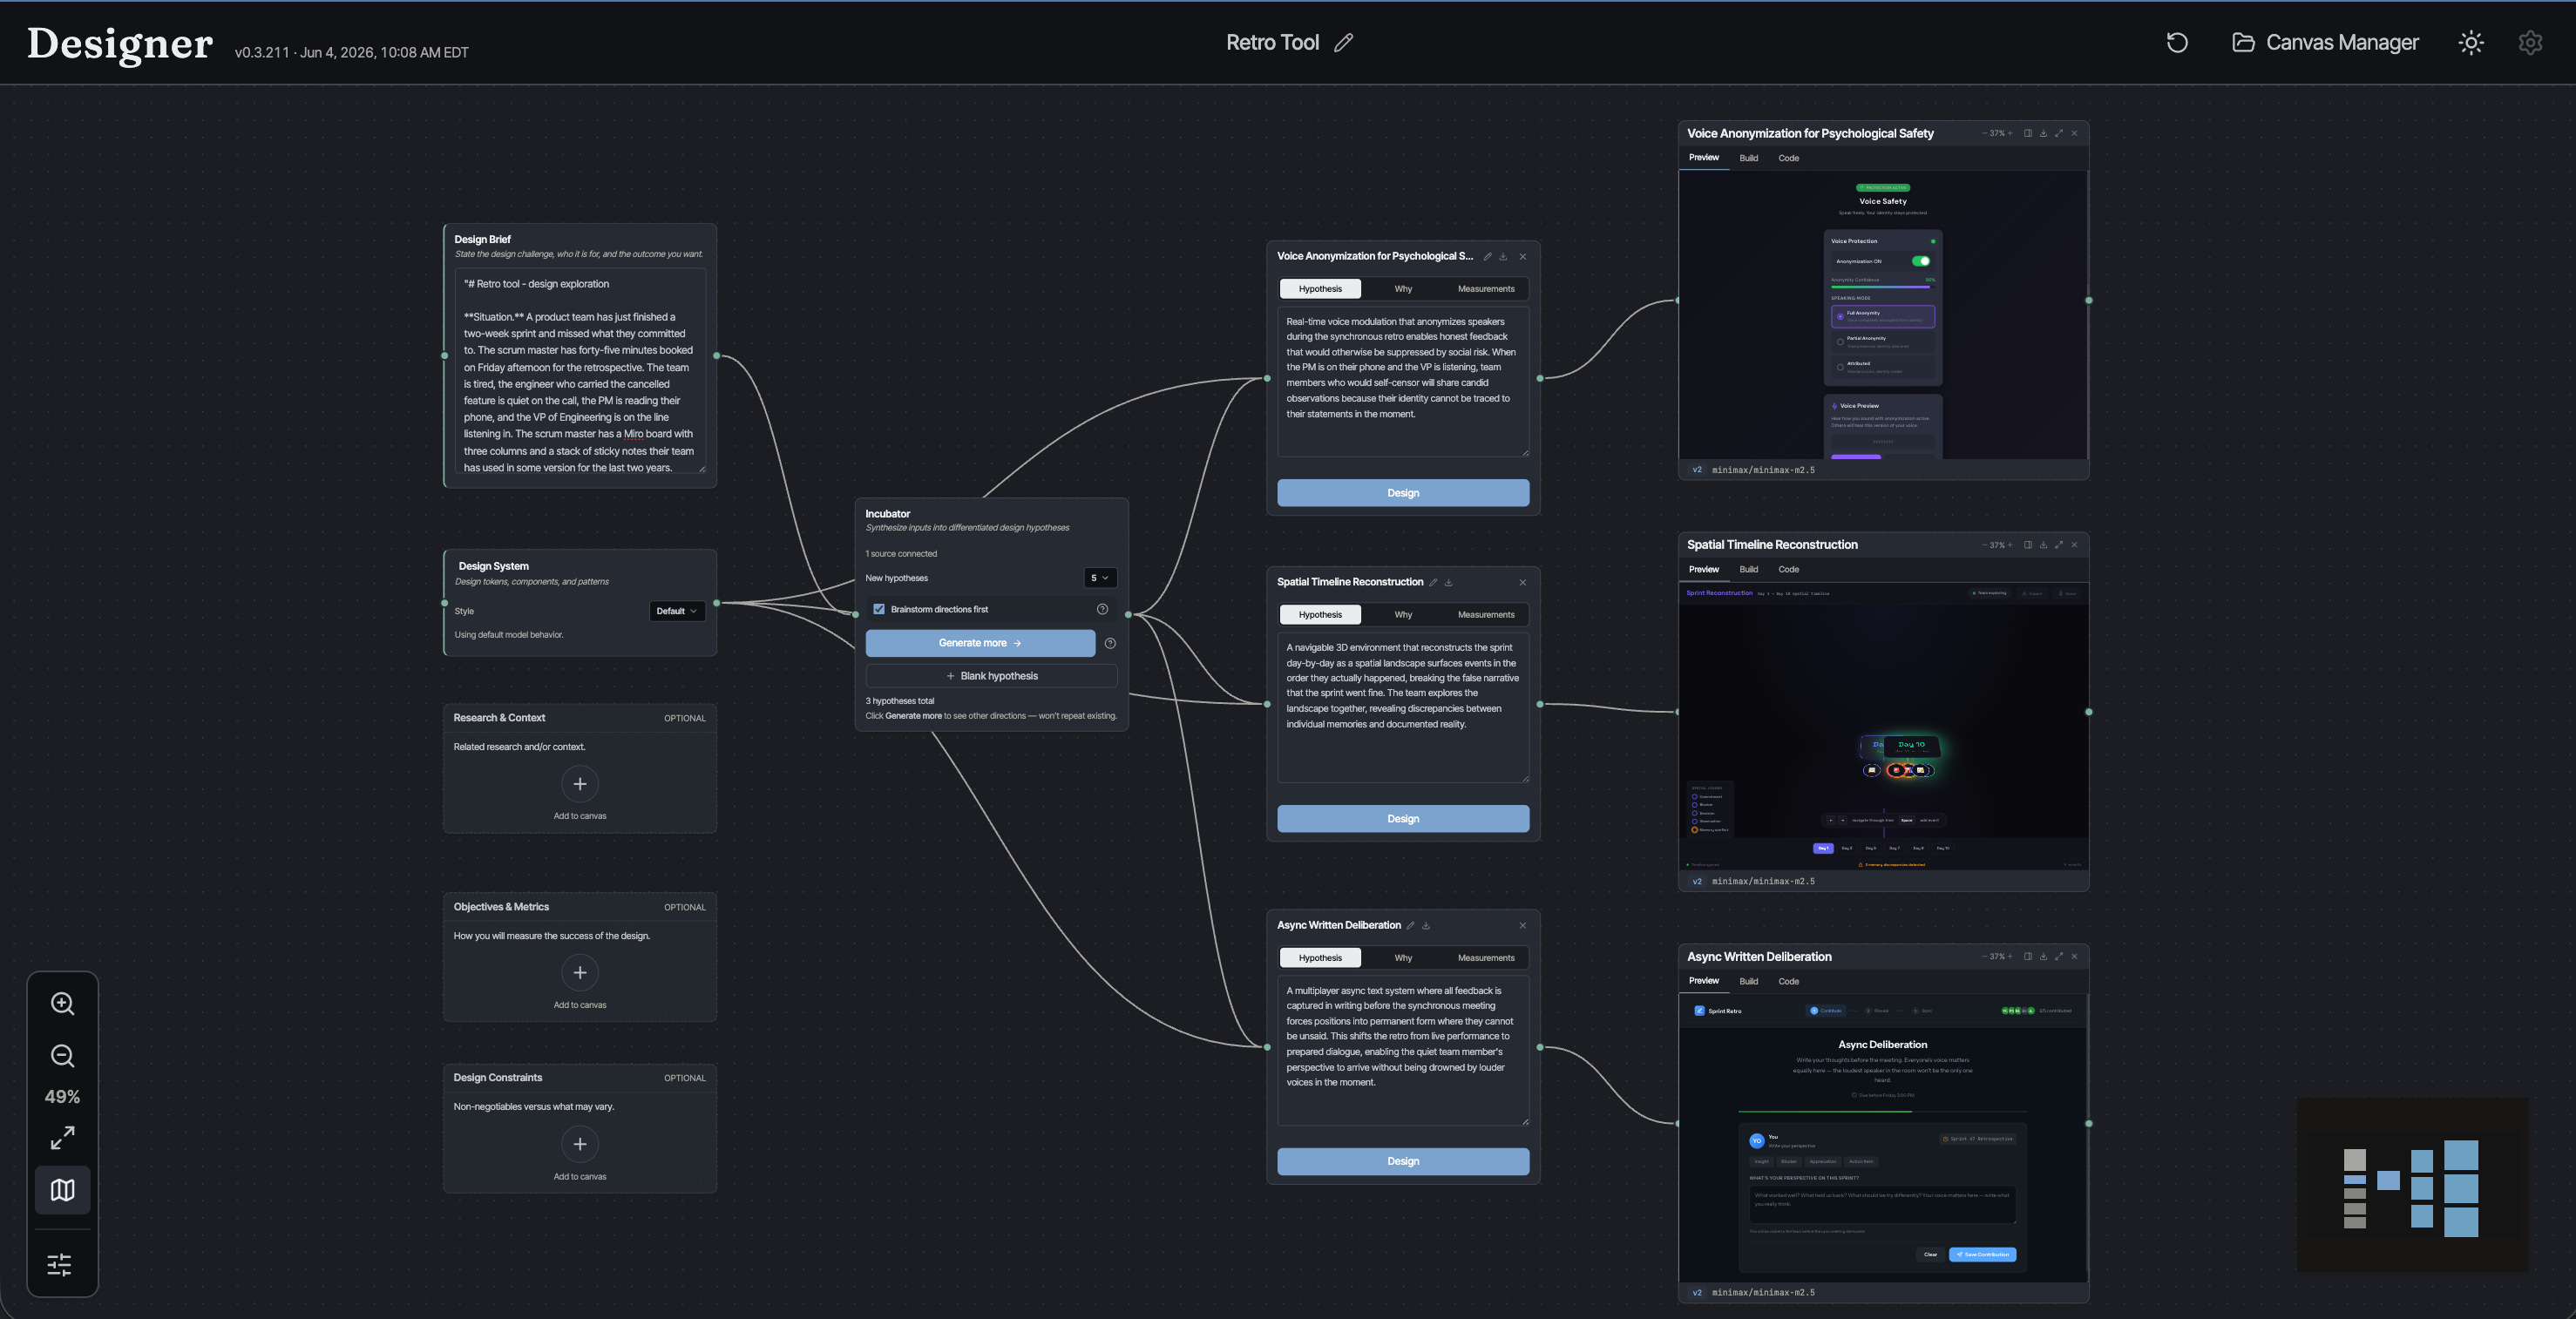The image size is (2576, 1319).
Task: Click the undo/revert arrow icon in top bar
Action: pyautogui.click(x=2177, y=42)
